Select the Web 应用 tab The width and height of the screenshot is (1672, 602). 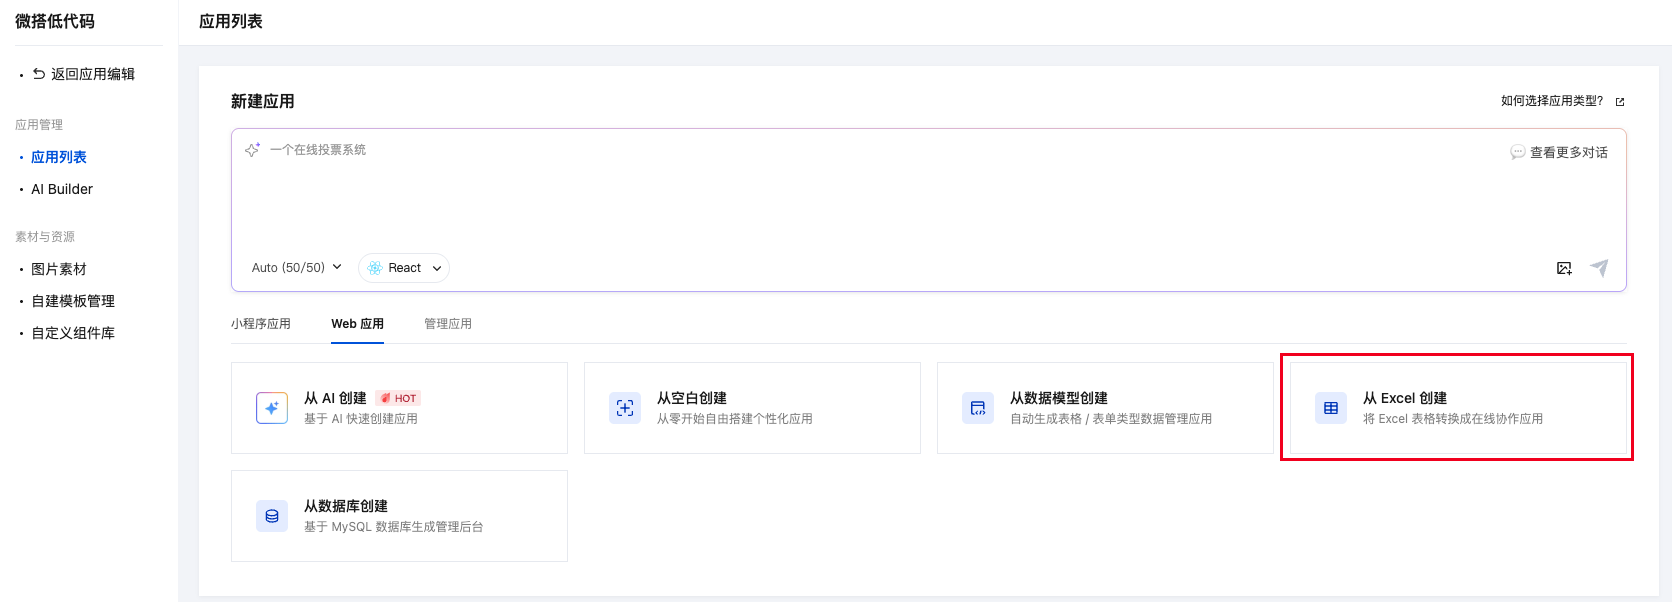tap(358, 324)
